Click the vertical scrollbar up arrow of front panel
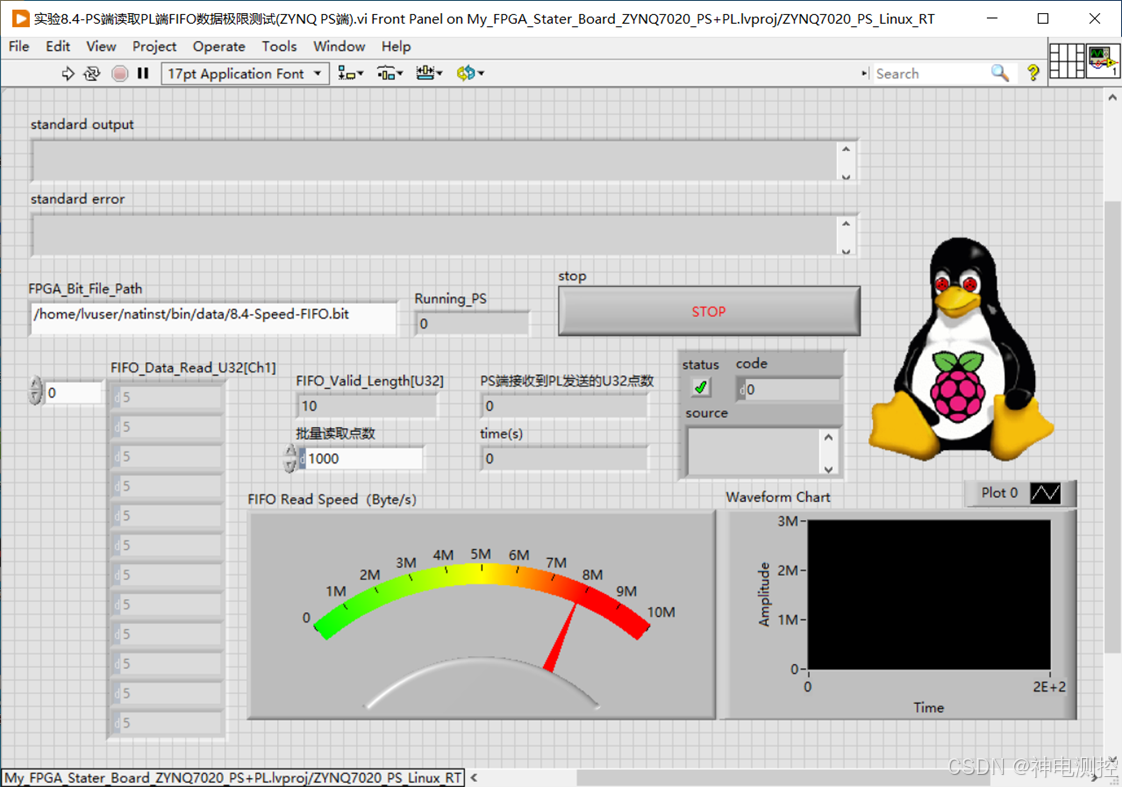 [x=1112, y=97]
